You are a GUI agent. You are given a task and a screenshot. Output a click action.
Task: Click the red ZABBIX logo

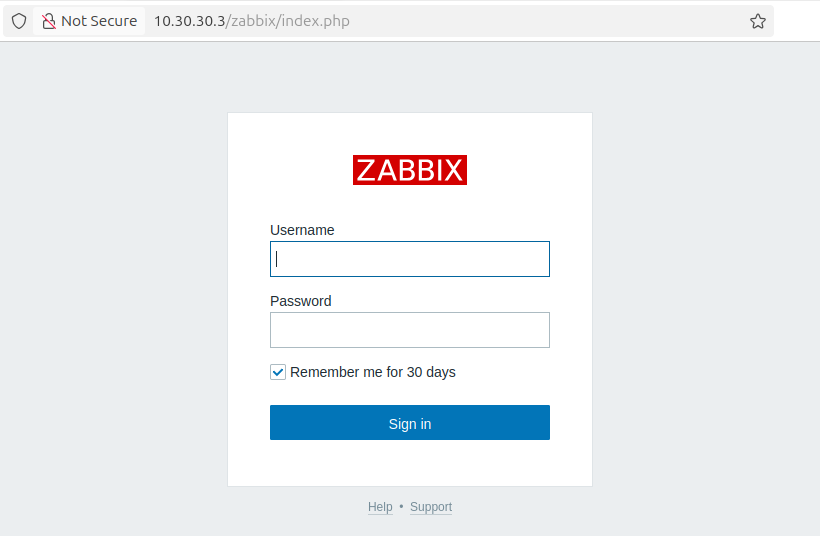410,170
